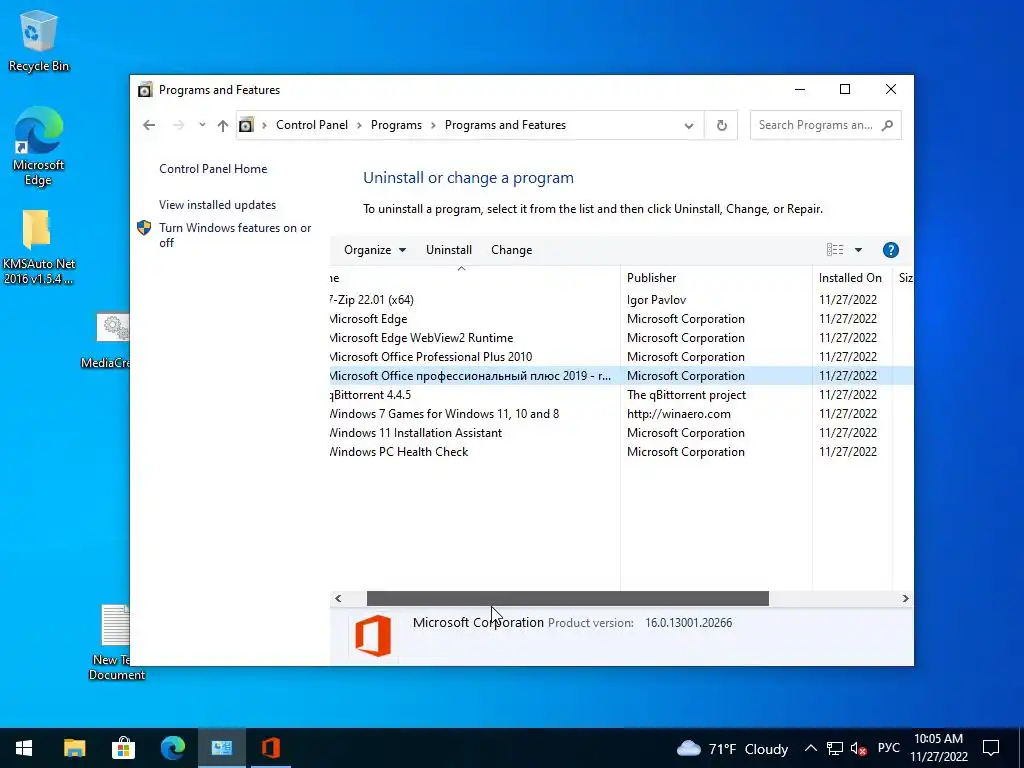
Task: Click the Back navigation arrow
Action: click(x=149, y=125)
